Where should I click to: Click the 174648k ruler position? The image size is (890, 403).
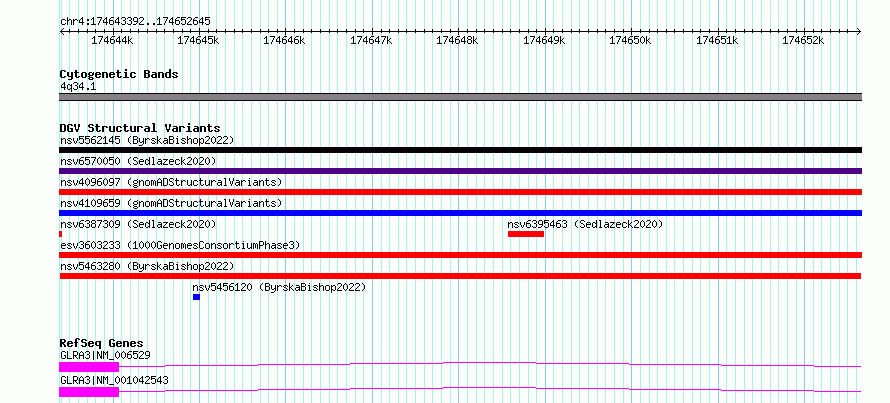click(457, 40)
